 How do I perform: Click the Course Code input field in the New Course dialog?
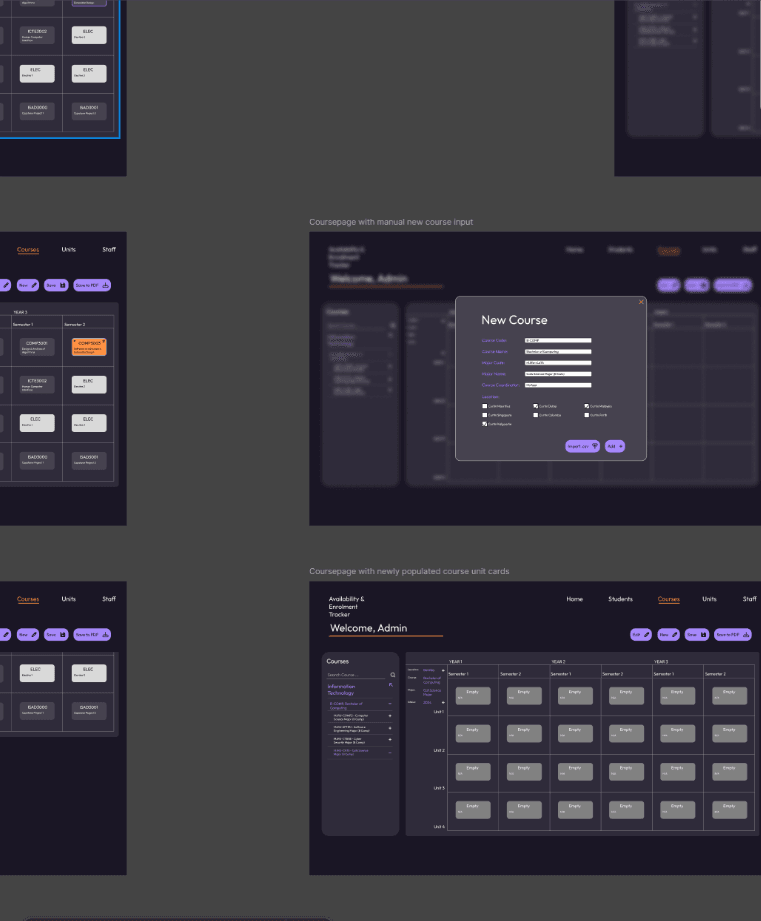(x=558, y=340)
